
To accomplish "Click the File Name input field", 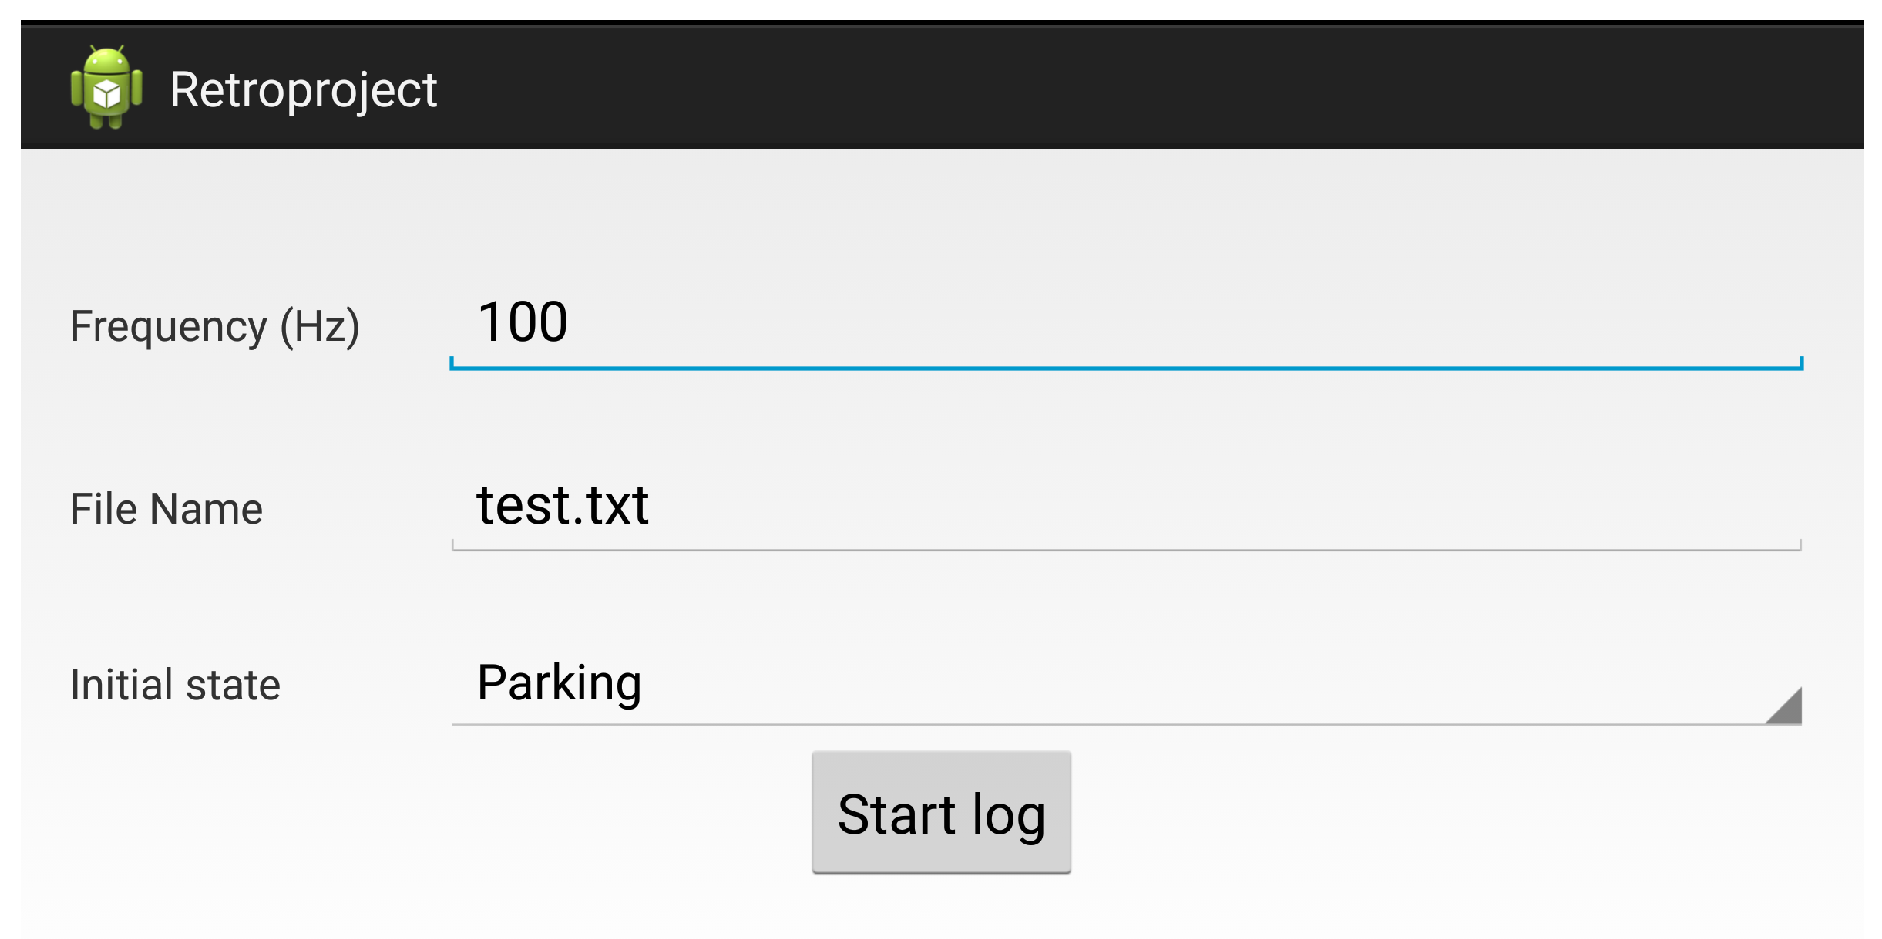I will point(1125,507).
